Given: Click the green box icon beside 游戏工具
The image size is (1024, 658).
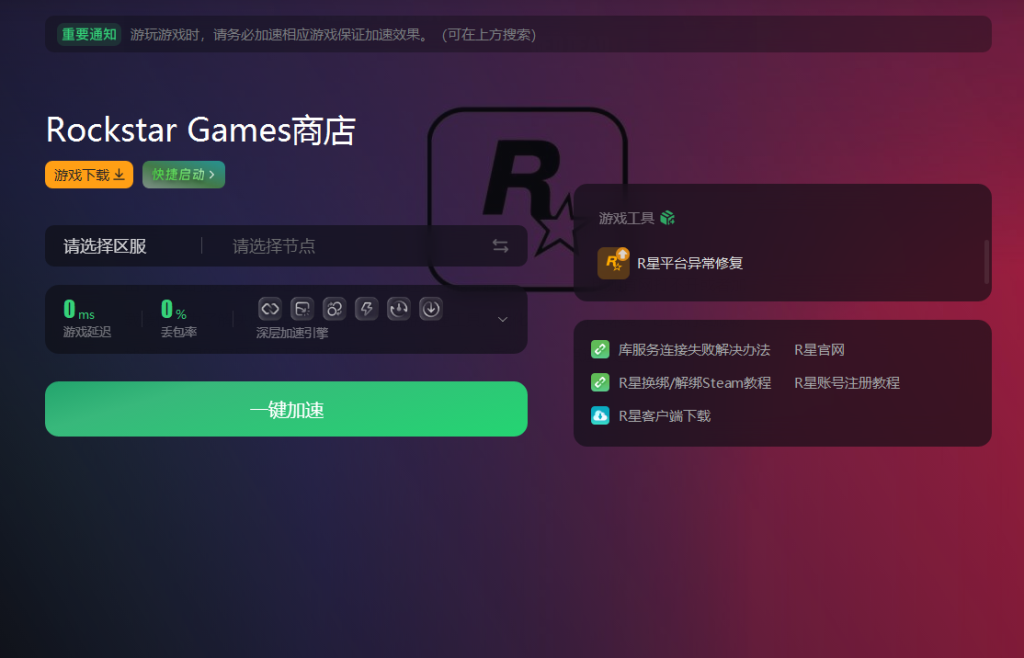Looking at the screenshot, I should tap(667, 217).
